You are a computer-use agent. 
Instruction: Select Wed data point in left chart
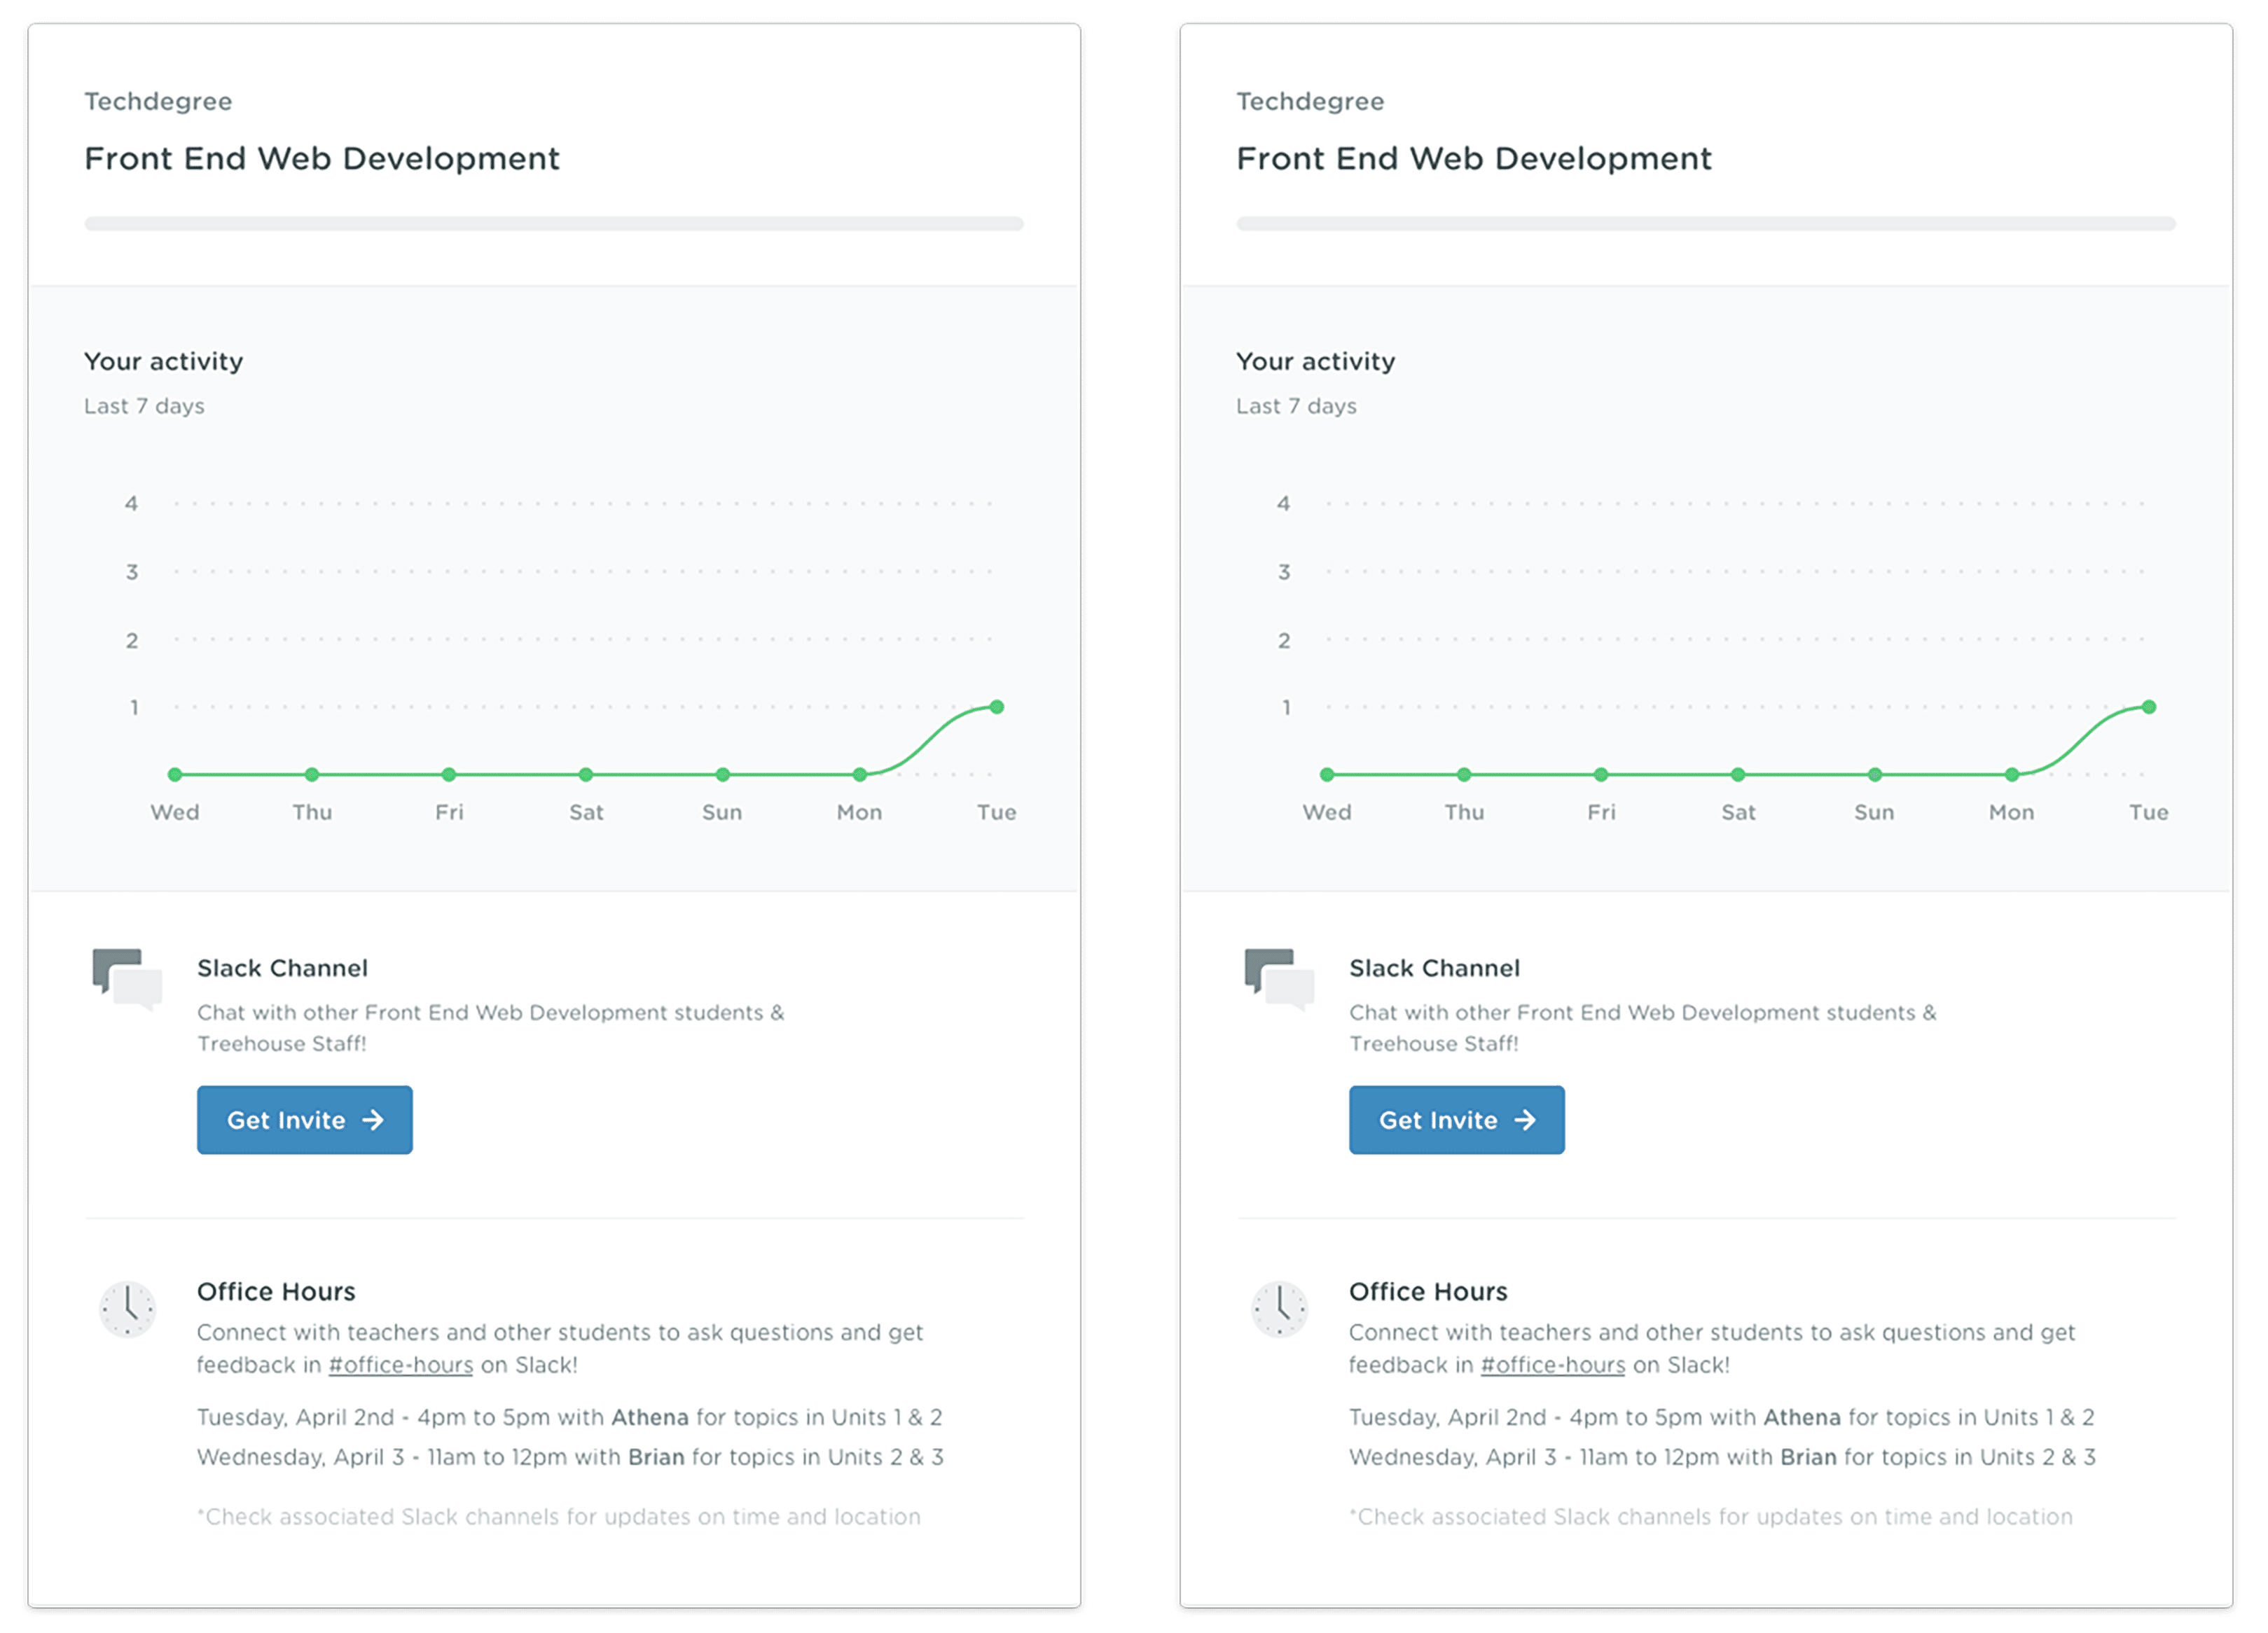click(x=175, y=774)
